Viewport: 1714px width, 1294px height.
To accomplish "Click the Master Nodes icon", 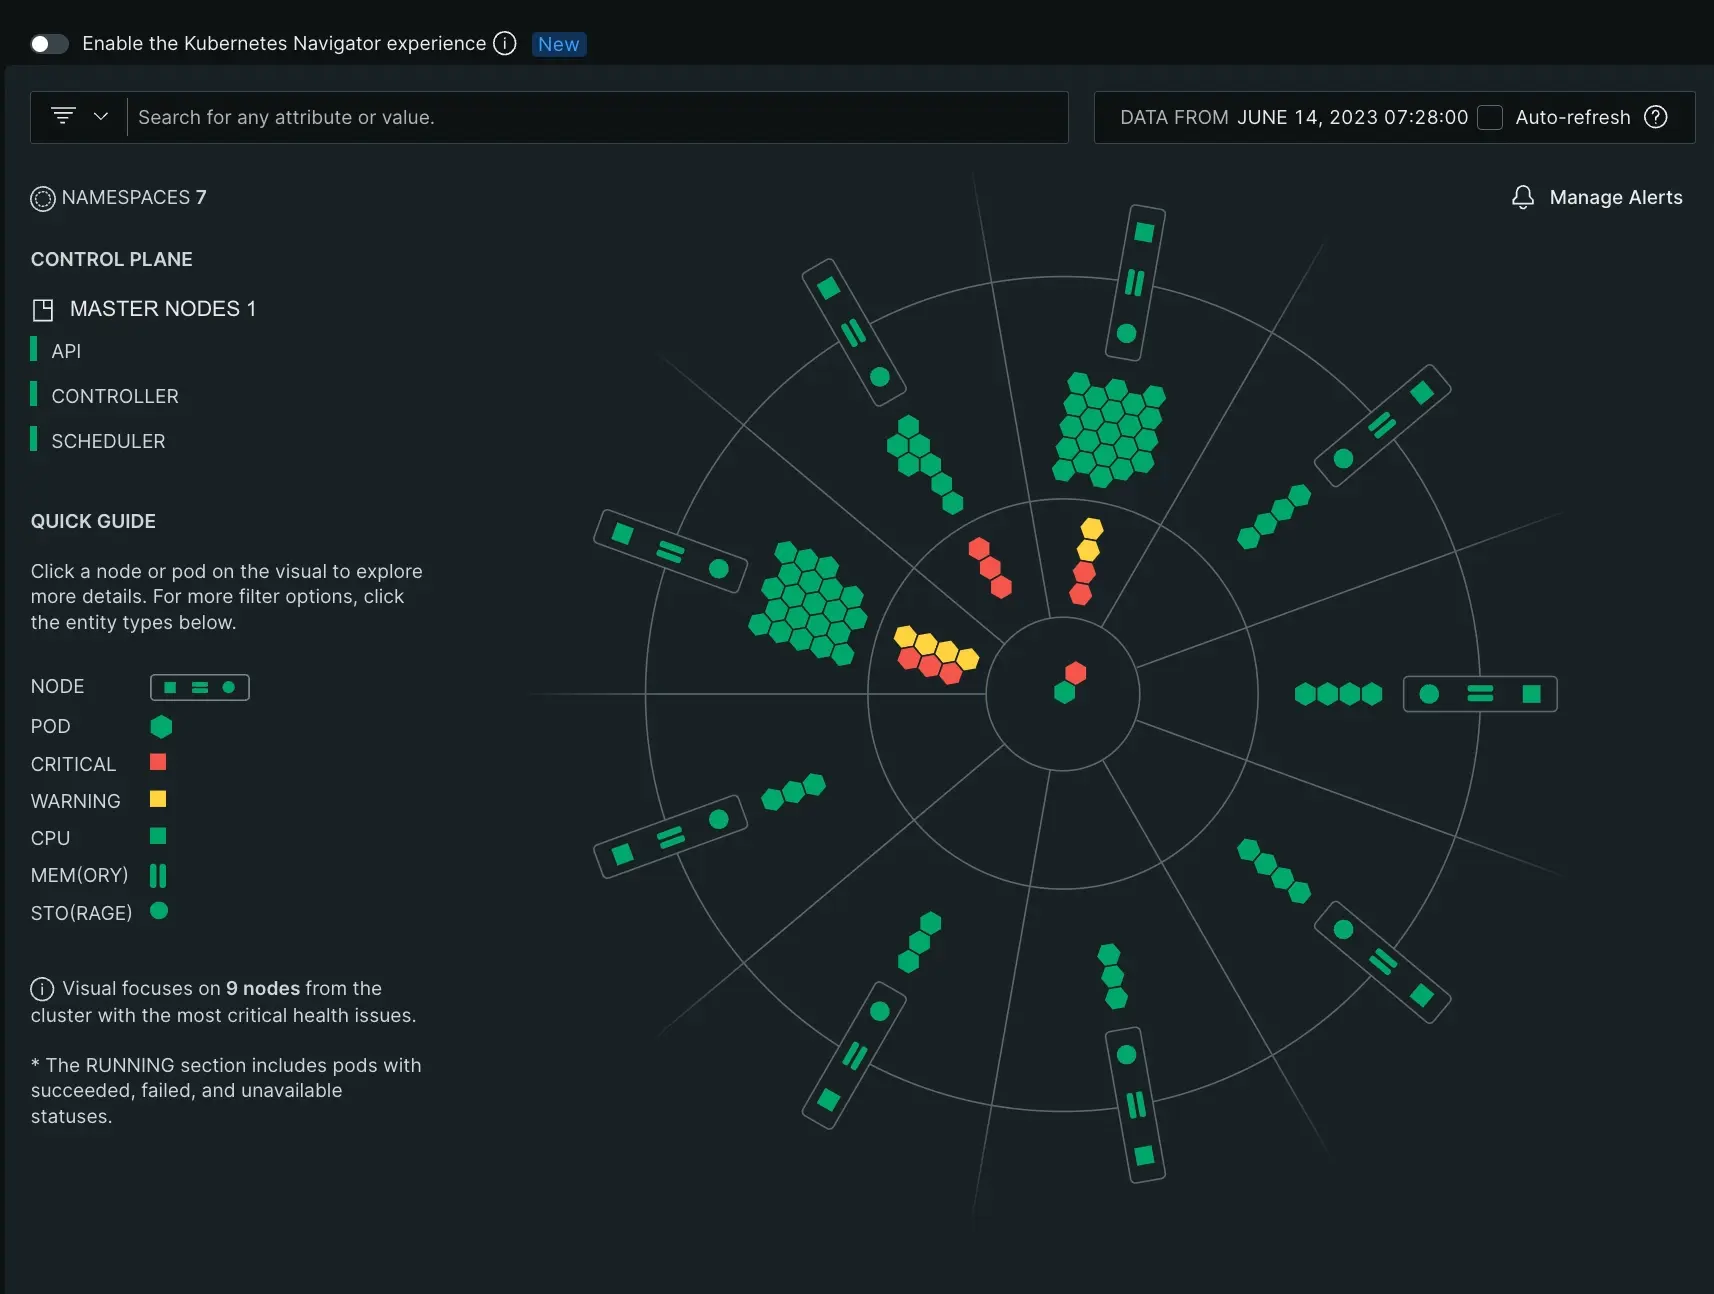I will coord(43,310).
